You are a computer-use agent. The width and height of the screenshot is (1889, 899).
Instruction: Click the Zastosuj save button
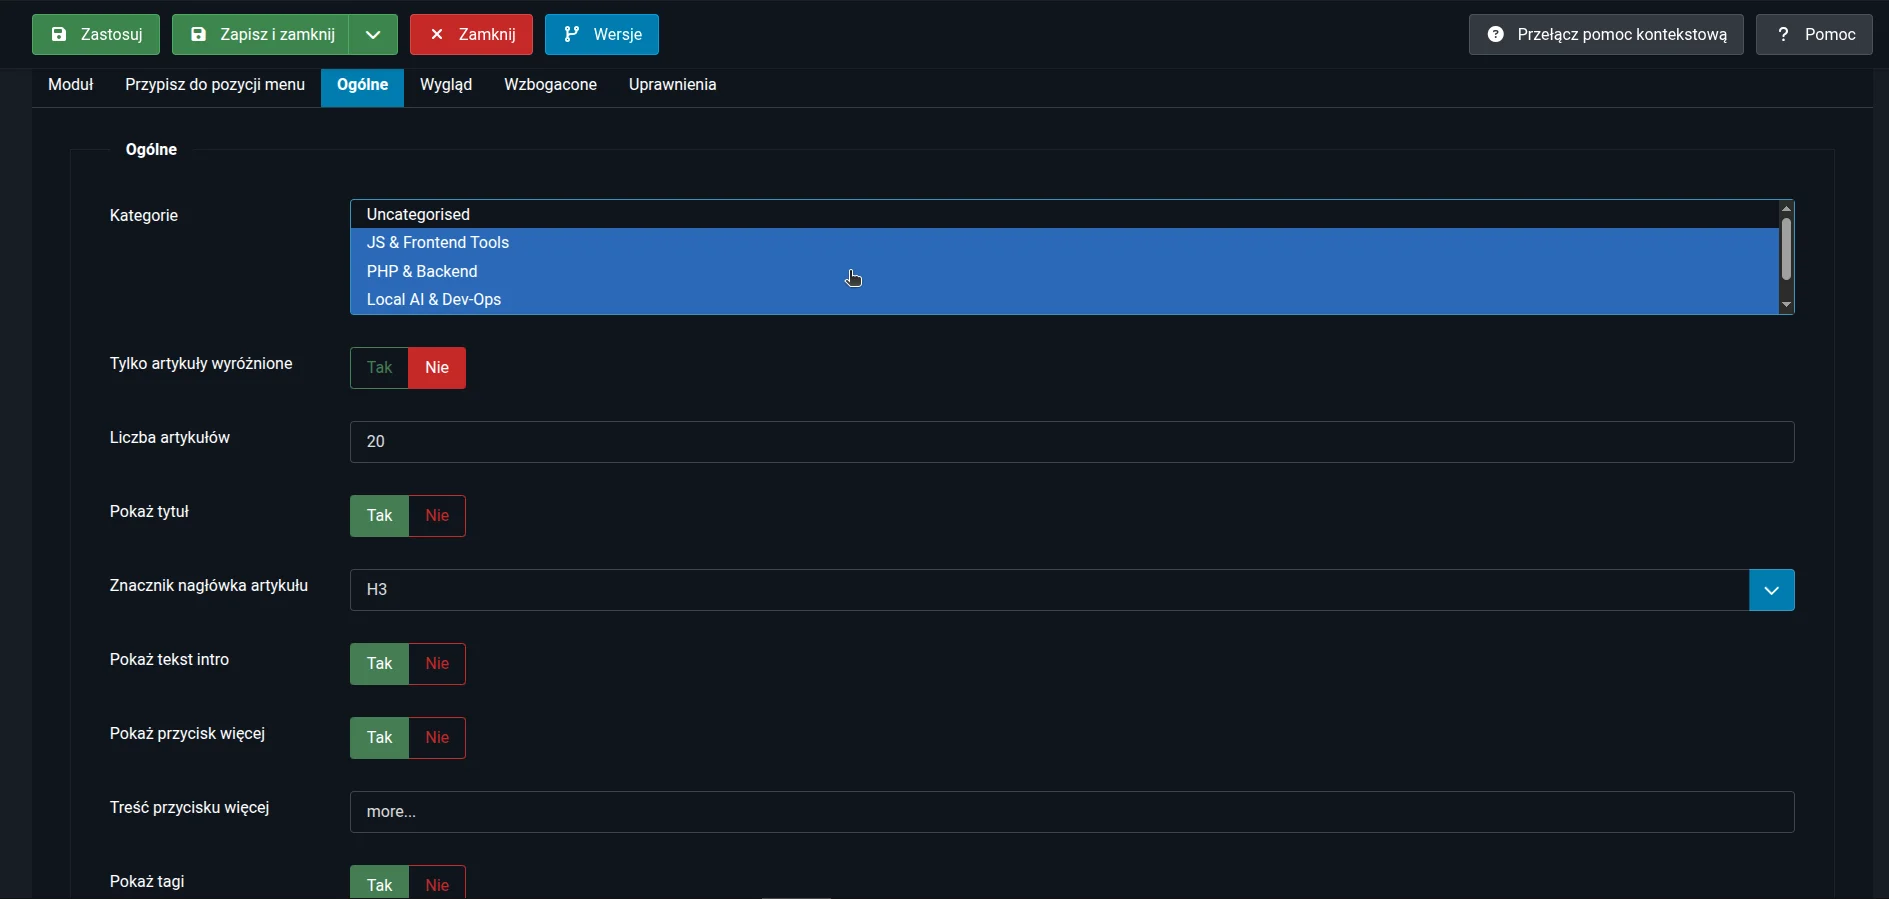[x=96, y=35]
